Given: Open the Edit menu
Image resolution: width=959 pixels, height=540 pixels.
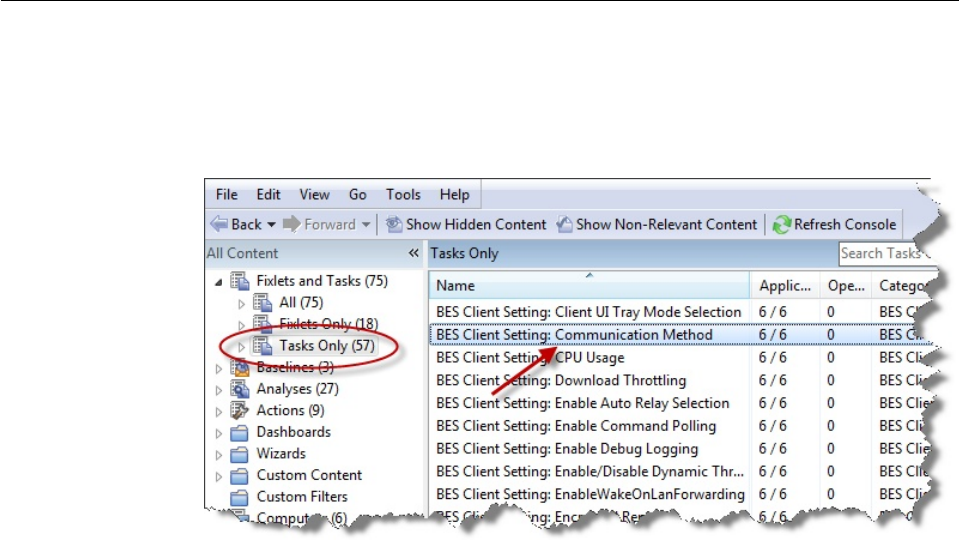Looking at the screenshot, I should point(268,194).
